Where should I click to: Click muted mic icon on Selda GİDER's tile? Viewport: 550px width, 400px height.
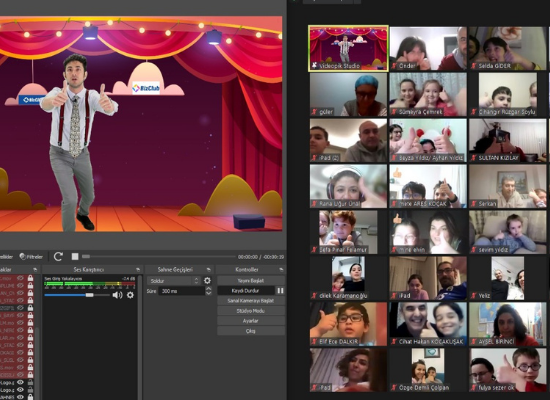(x=474, y=66)
